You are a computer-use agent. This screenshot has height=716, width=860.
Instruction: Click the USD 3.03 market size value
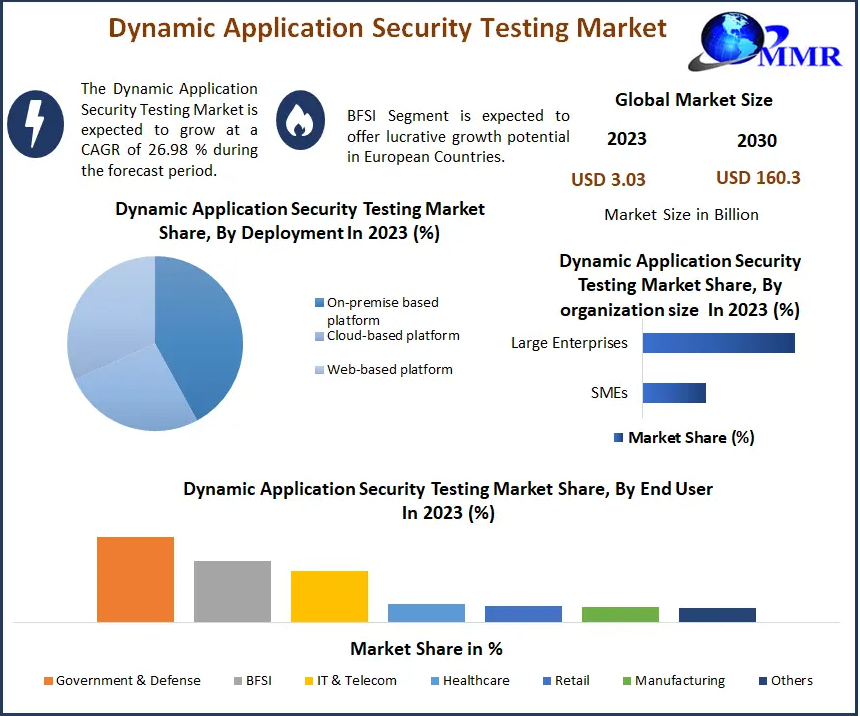(x=608, y=180)
